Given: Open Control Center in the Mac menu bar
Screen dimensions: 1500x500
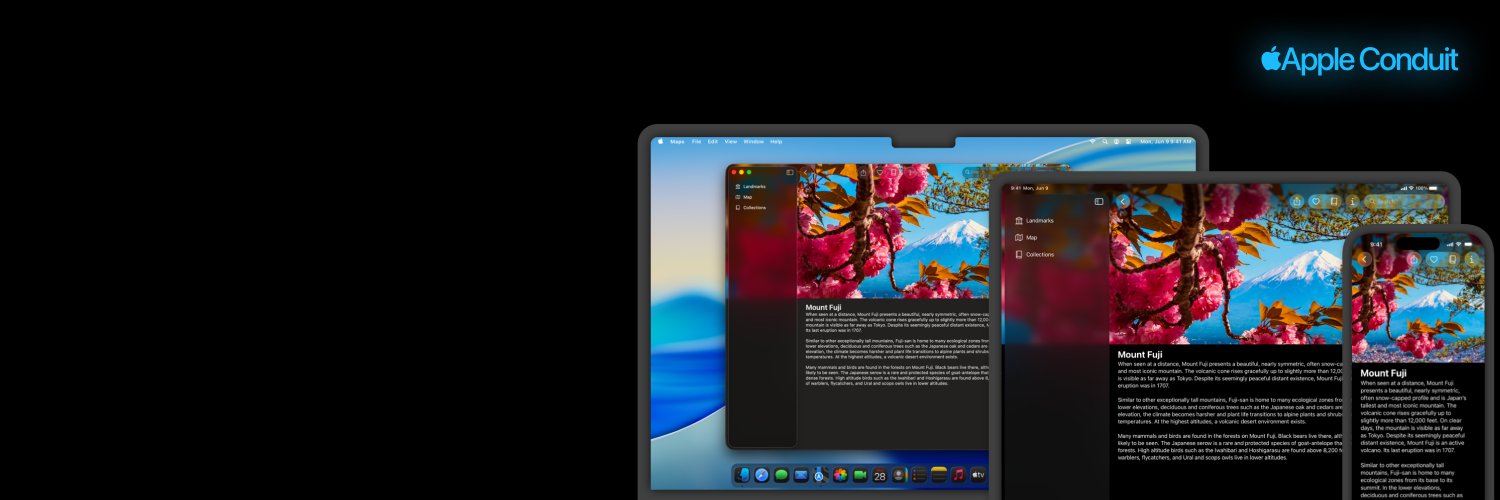Looking at the screenshot, I should 1128,141.
